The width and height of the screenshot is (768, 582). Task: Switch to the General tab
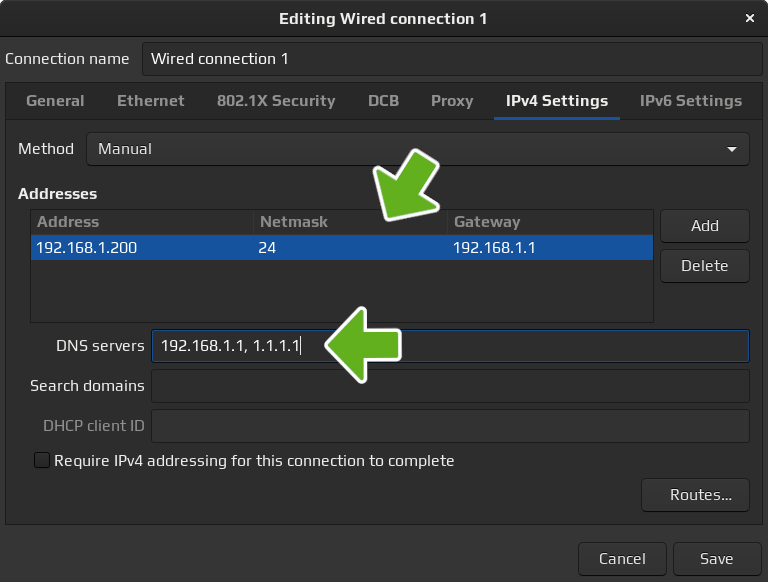pyautogui.click(x=55, y=101)
